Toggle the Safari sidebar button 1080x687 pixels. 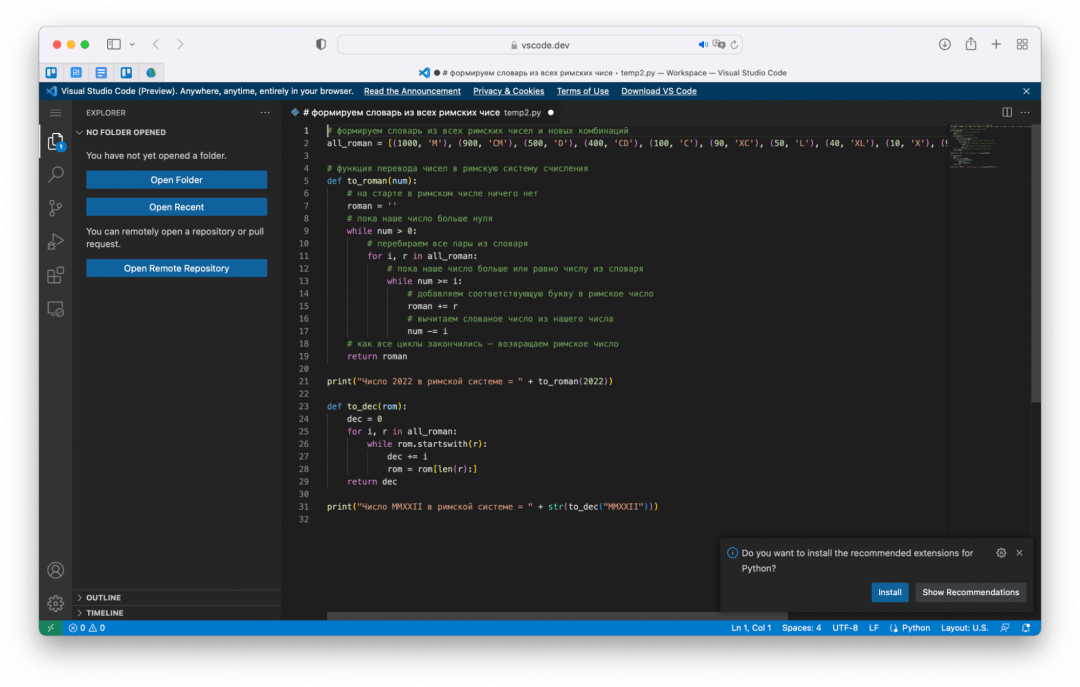[114, 44]
